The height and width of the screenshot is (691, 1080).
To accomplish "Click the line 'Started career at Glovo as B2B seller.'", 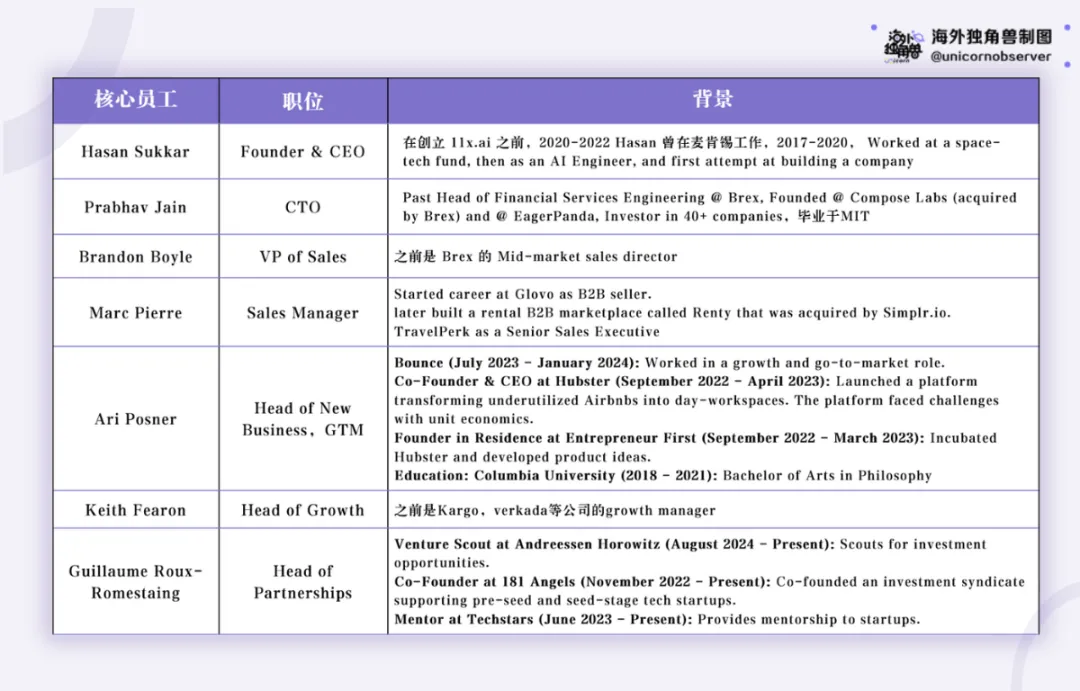I will point(523,294).
